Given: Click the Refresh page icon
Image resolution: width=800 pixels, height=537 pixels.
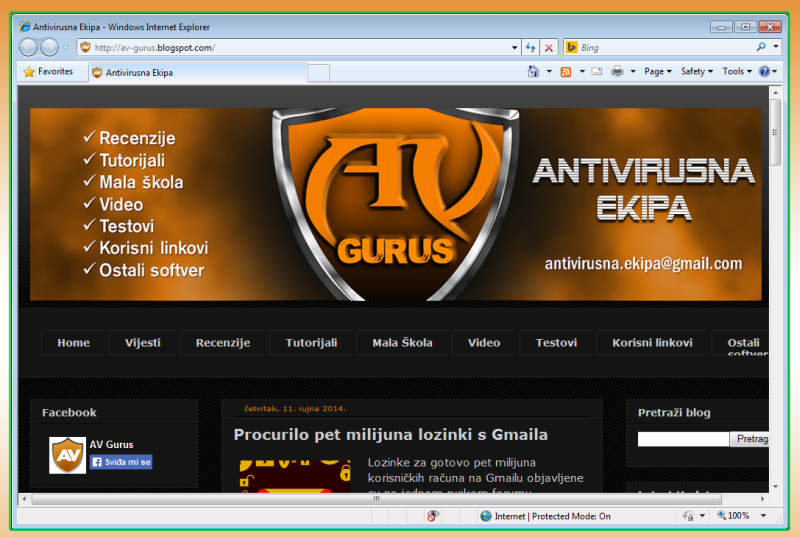Looking at the screenshot, I should click(531, 48).
